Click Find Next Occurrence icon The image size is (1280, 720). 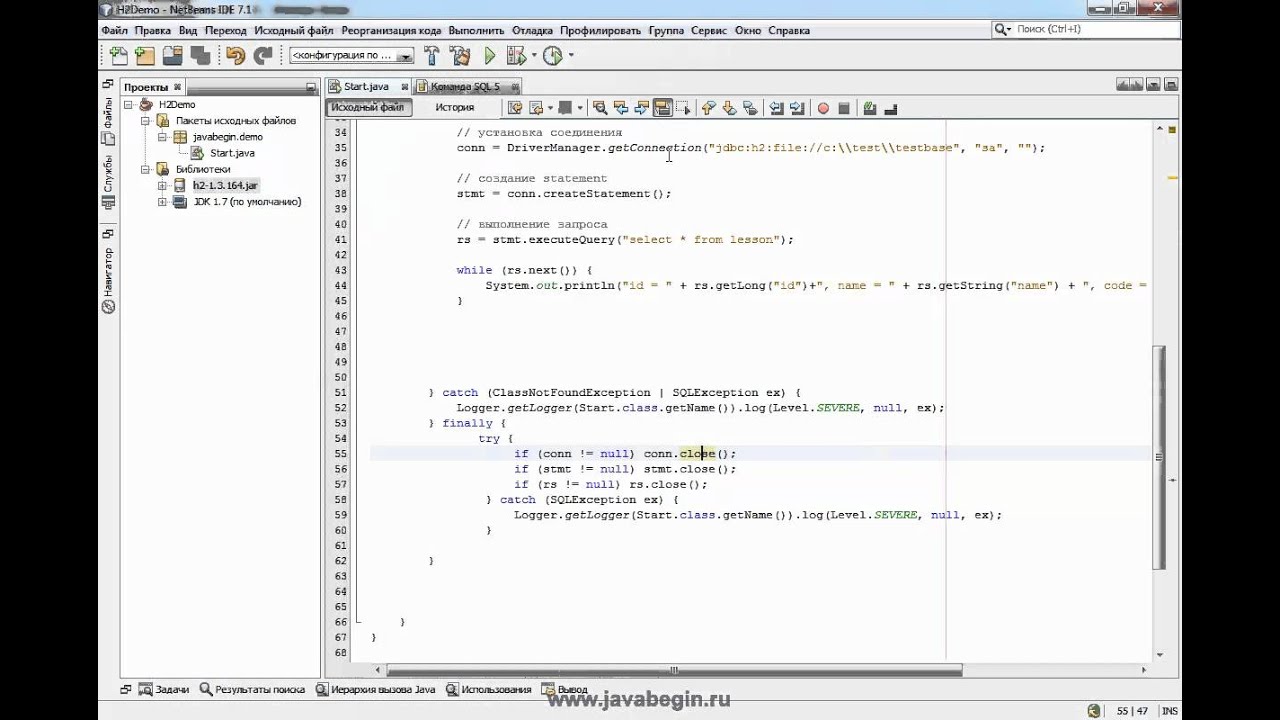pyautogui.click(x=642, y=108)
